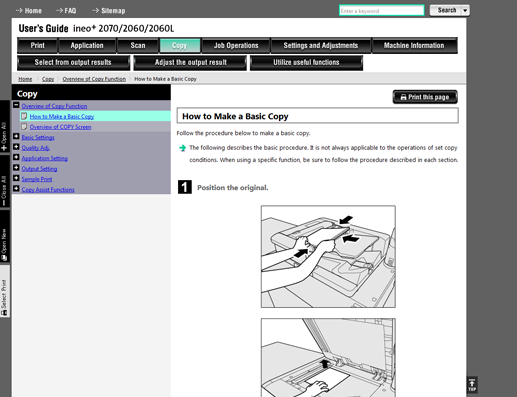Open the Search button dropdown arrow
This screenshot has height=397, width=517.
[465, 11]
